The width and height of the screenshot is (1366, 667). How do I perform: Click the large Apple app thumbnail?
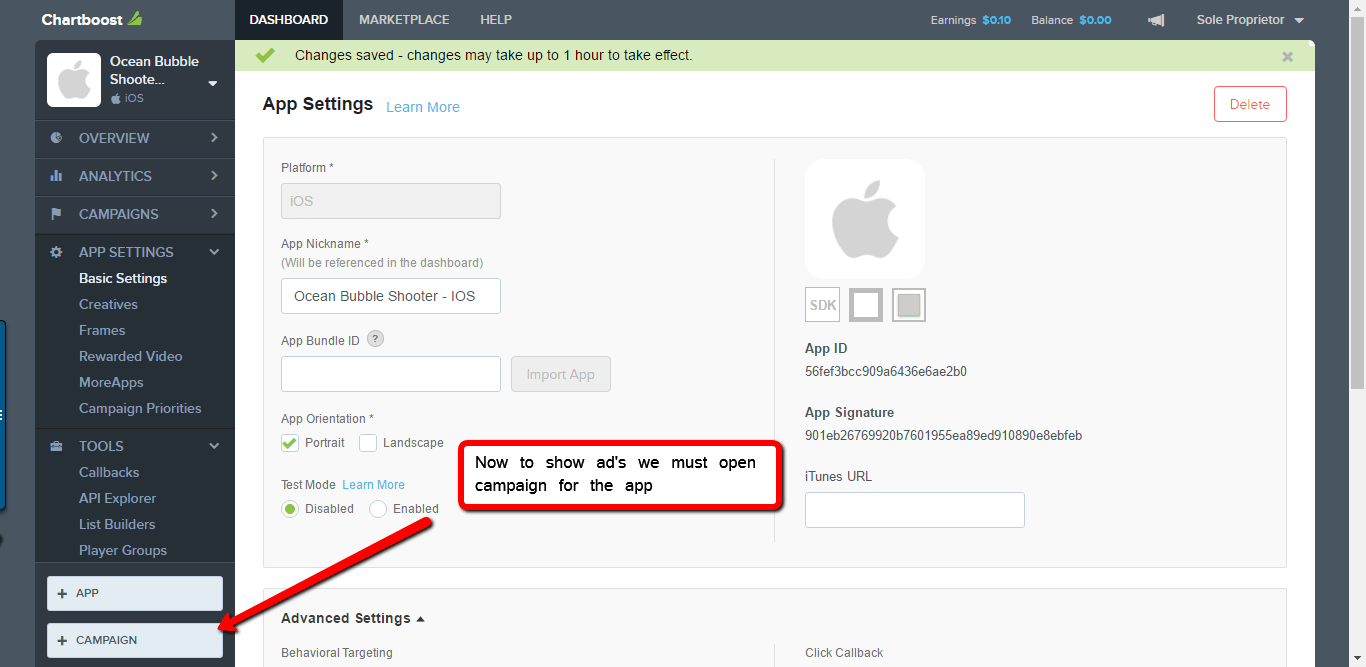coord(865,219)
